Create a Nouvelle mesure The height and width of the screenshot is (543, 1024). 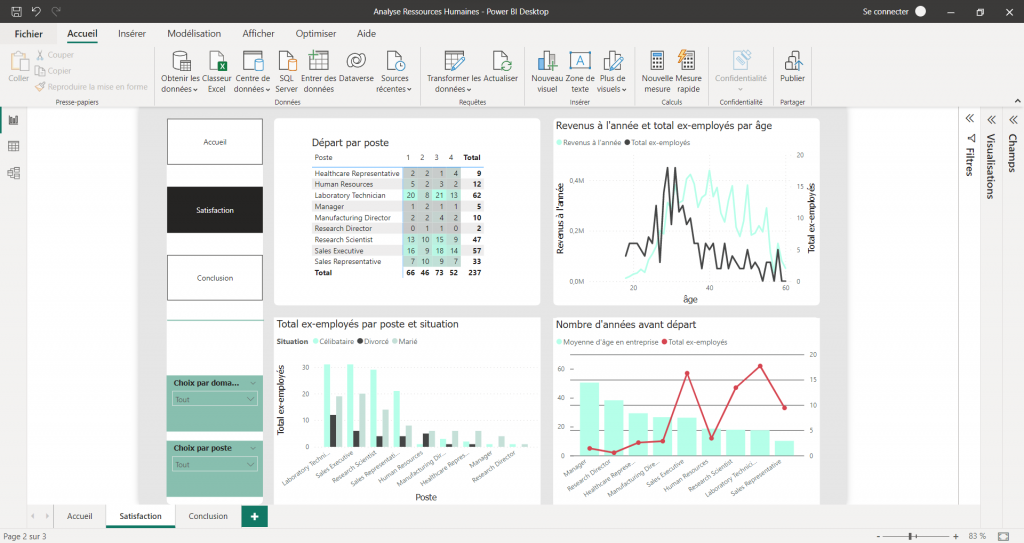(x=657, y=71)
